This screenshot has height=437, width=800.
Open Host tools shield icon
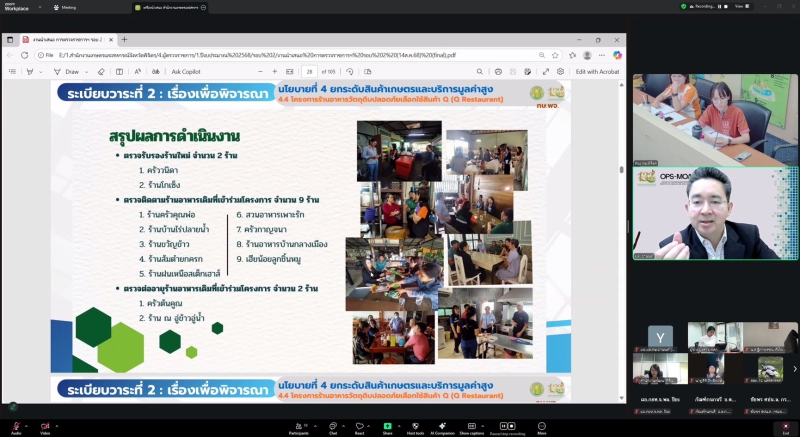pos(415,428)
